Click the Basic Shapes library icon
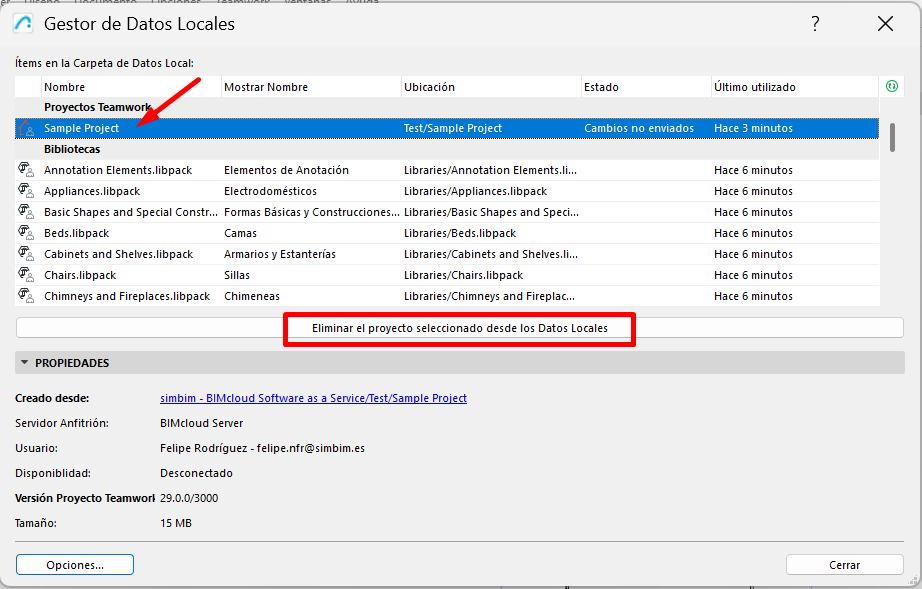This screenshot has height=589, width=922. [26, 212]
